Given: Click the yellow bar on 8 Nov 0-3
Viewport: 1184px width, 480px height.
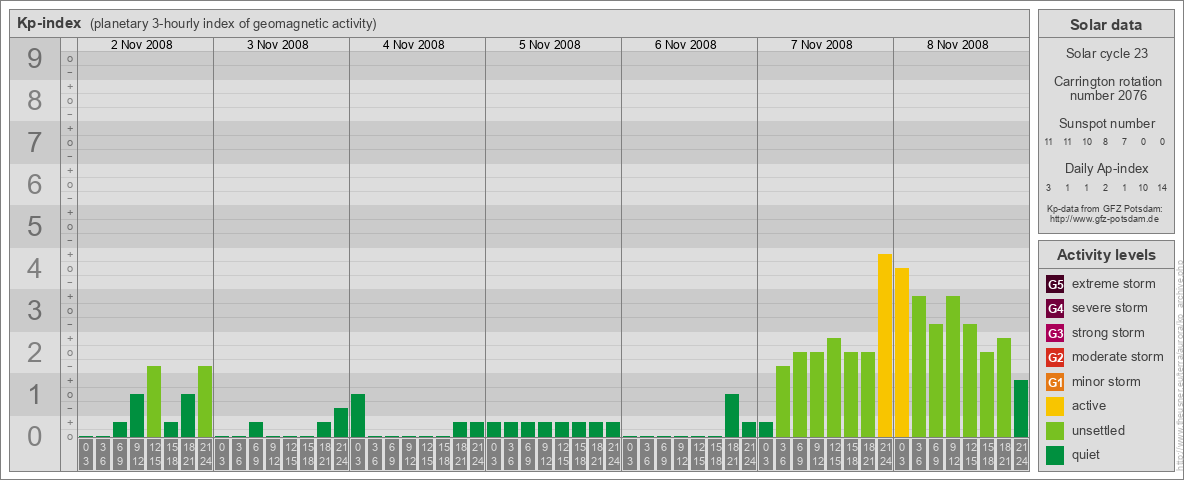Looking at the screenshot, I should [x=902, y=352].
